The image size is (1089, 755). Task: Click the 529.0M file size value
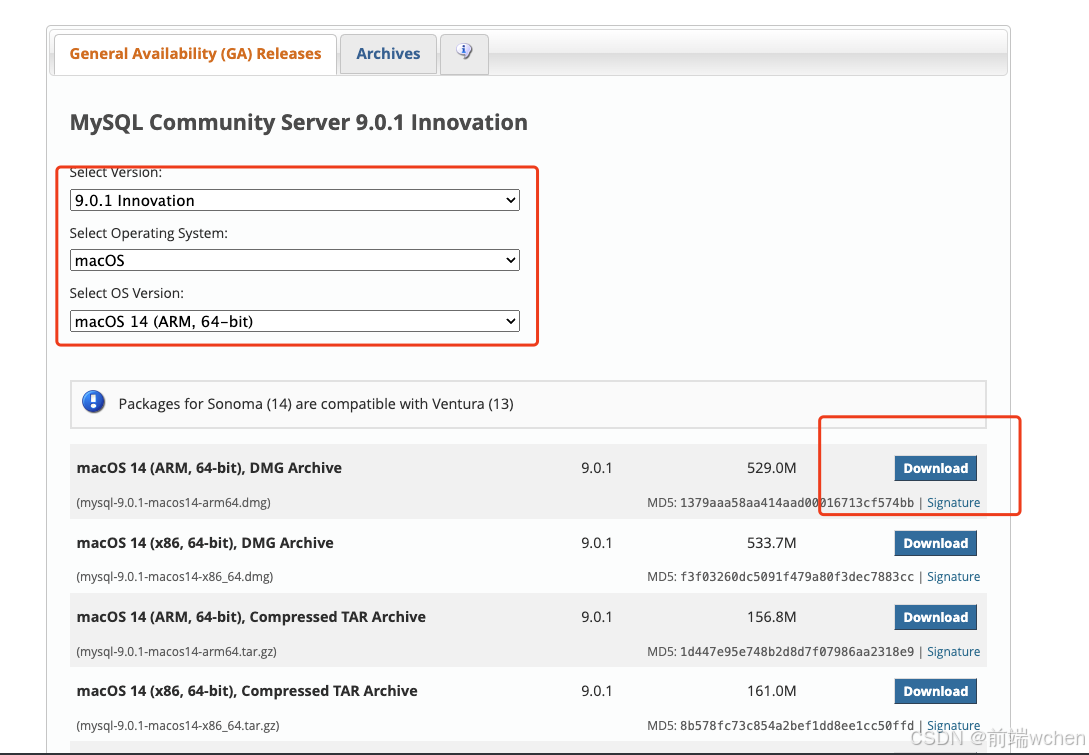(772, 467)
